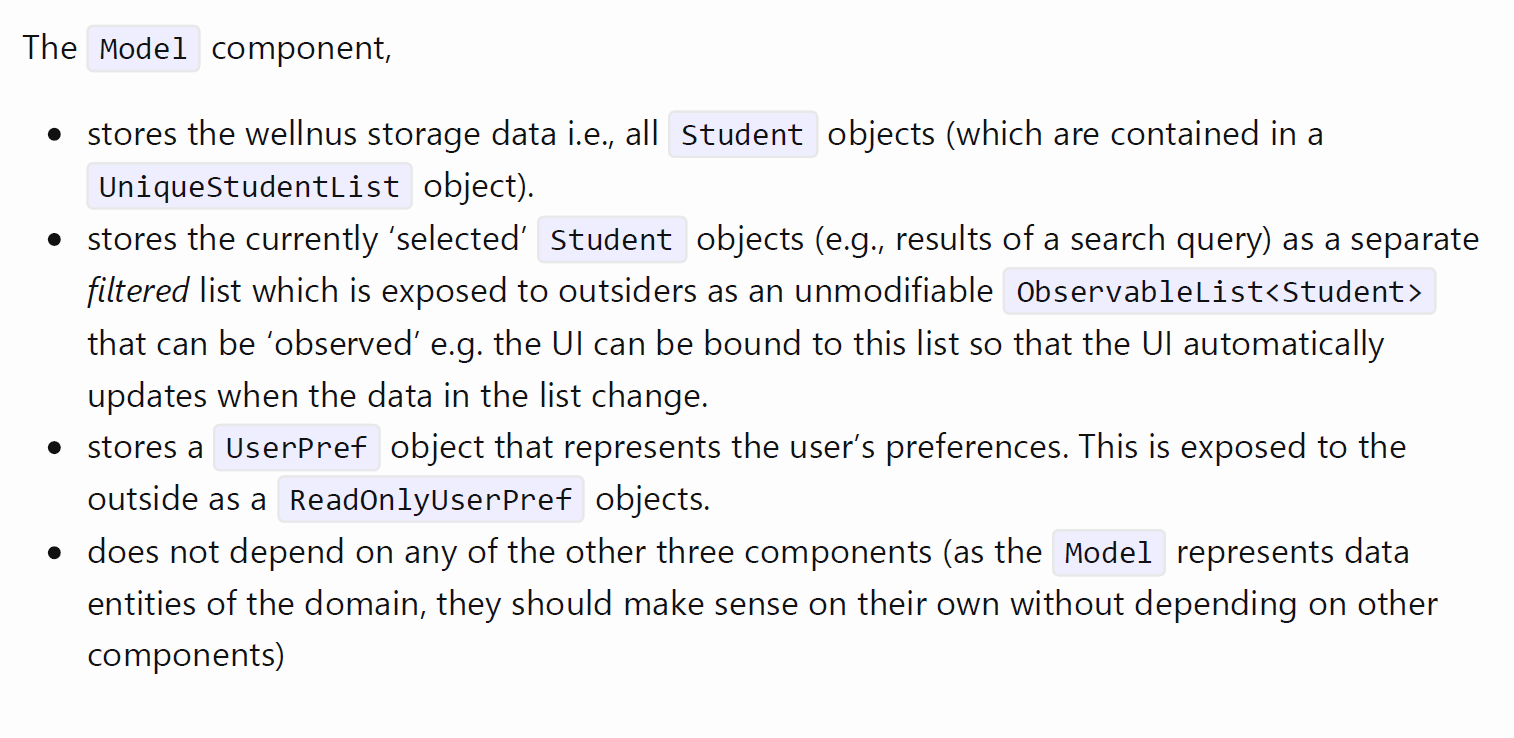Image resolution: width=1514 pixels, height=738 pixels.
Task: Click the Model code label in heading
Action: point(144,49)
